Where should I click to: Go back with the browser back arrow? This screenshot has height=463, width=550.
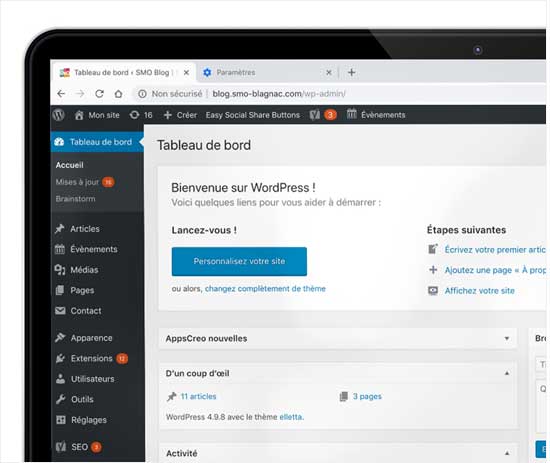coord(61,94)
